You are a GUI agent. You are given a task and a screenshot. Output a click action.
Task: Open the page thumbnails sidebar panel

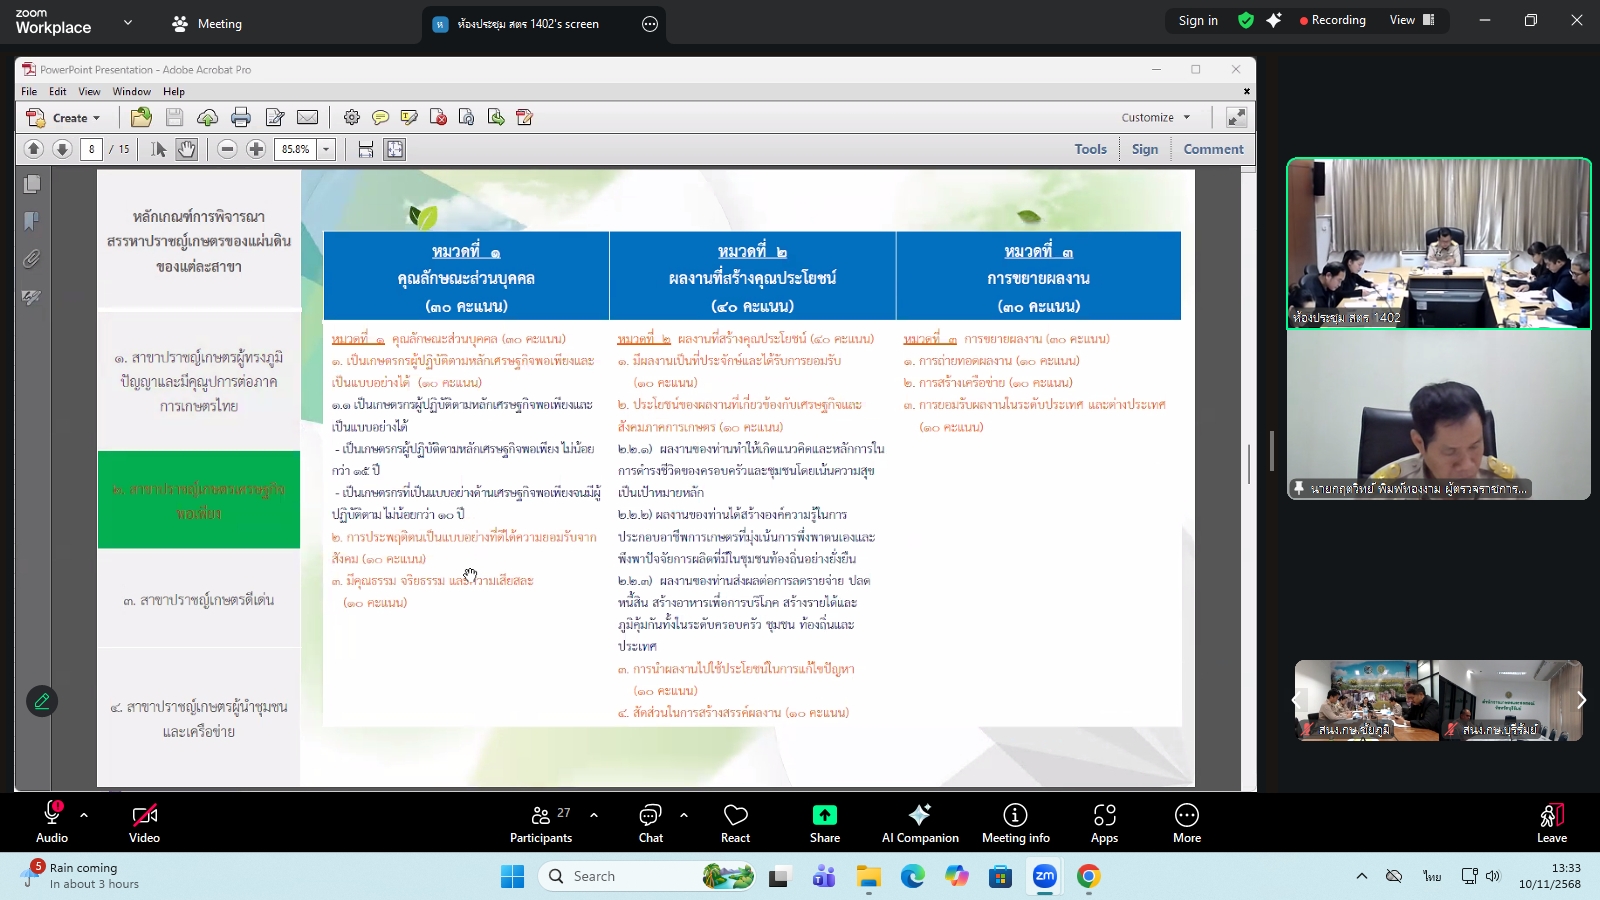[31, 184]
